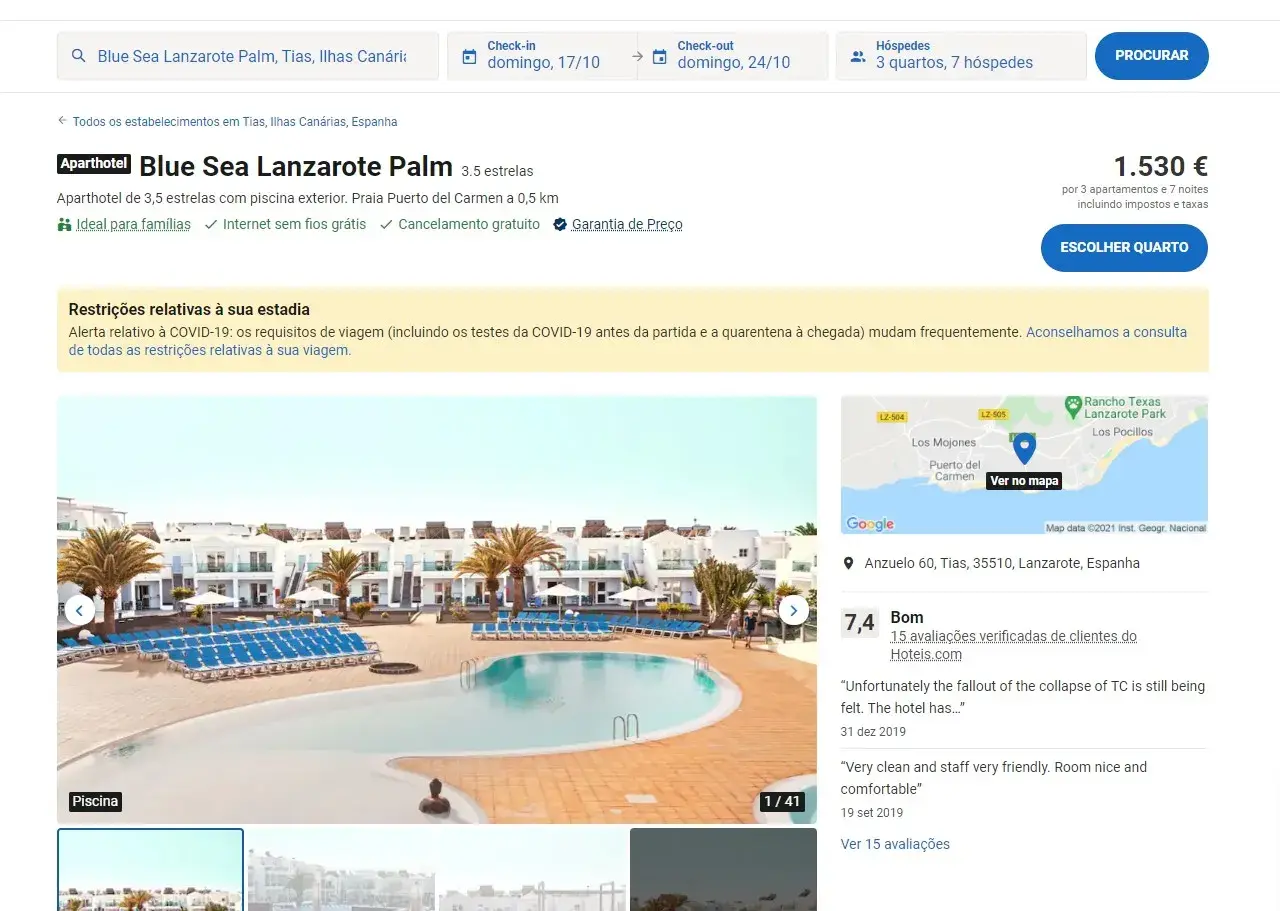
Task: Show the next photo with right arrow
Action: [793, 610]
